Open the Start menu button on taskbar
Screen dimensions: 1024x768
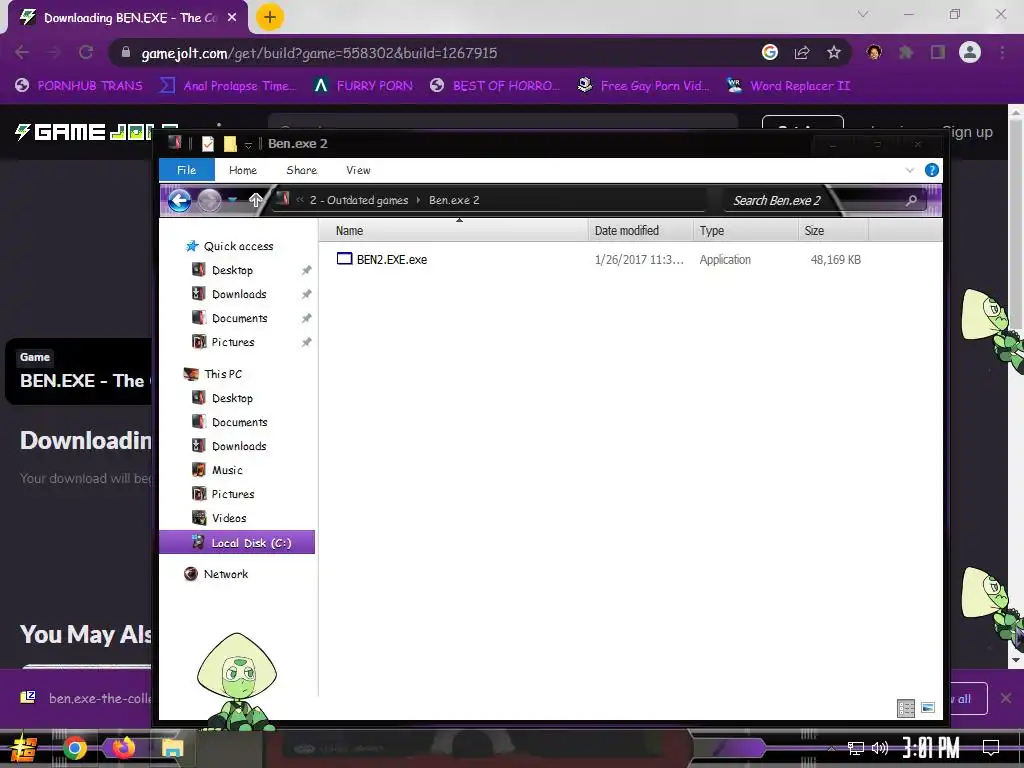[23, 748]
